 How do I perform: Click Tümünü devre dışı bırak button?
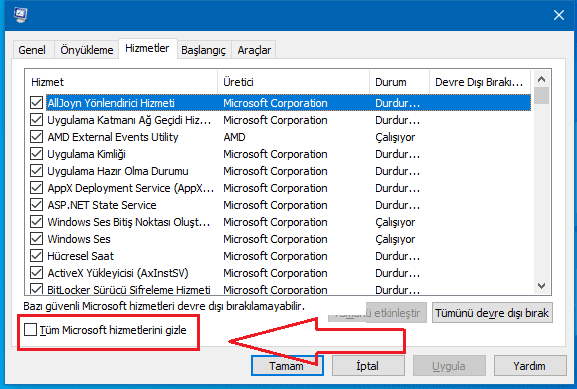click(492, 313)
